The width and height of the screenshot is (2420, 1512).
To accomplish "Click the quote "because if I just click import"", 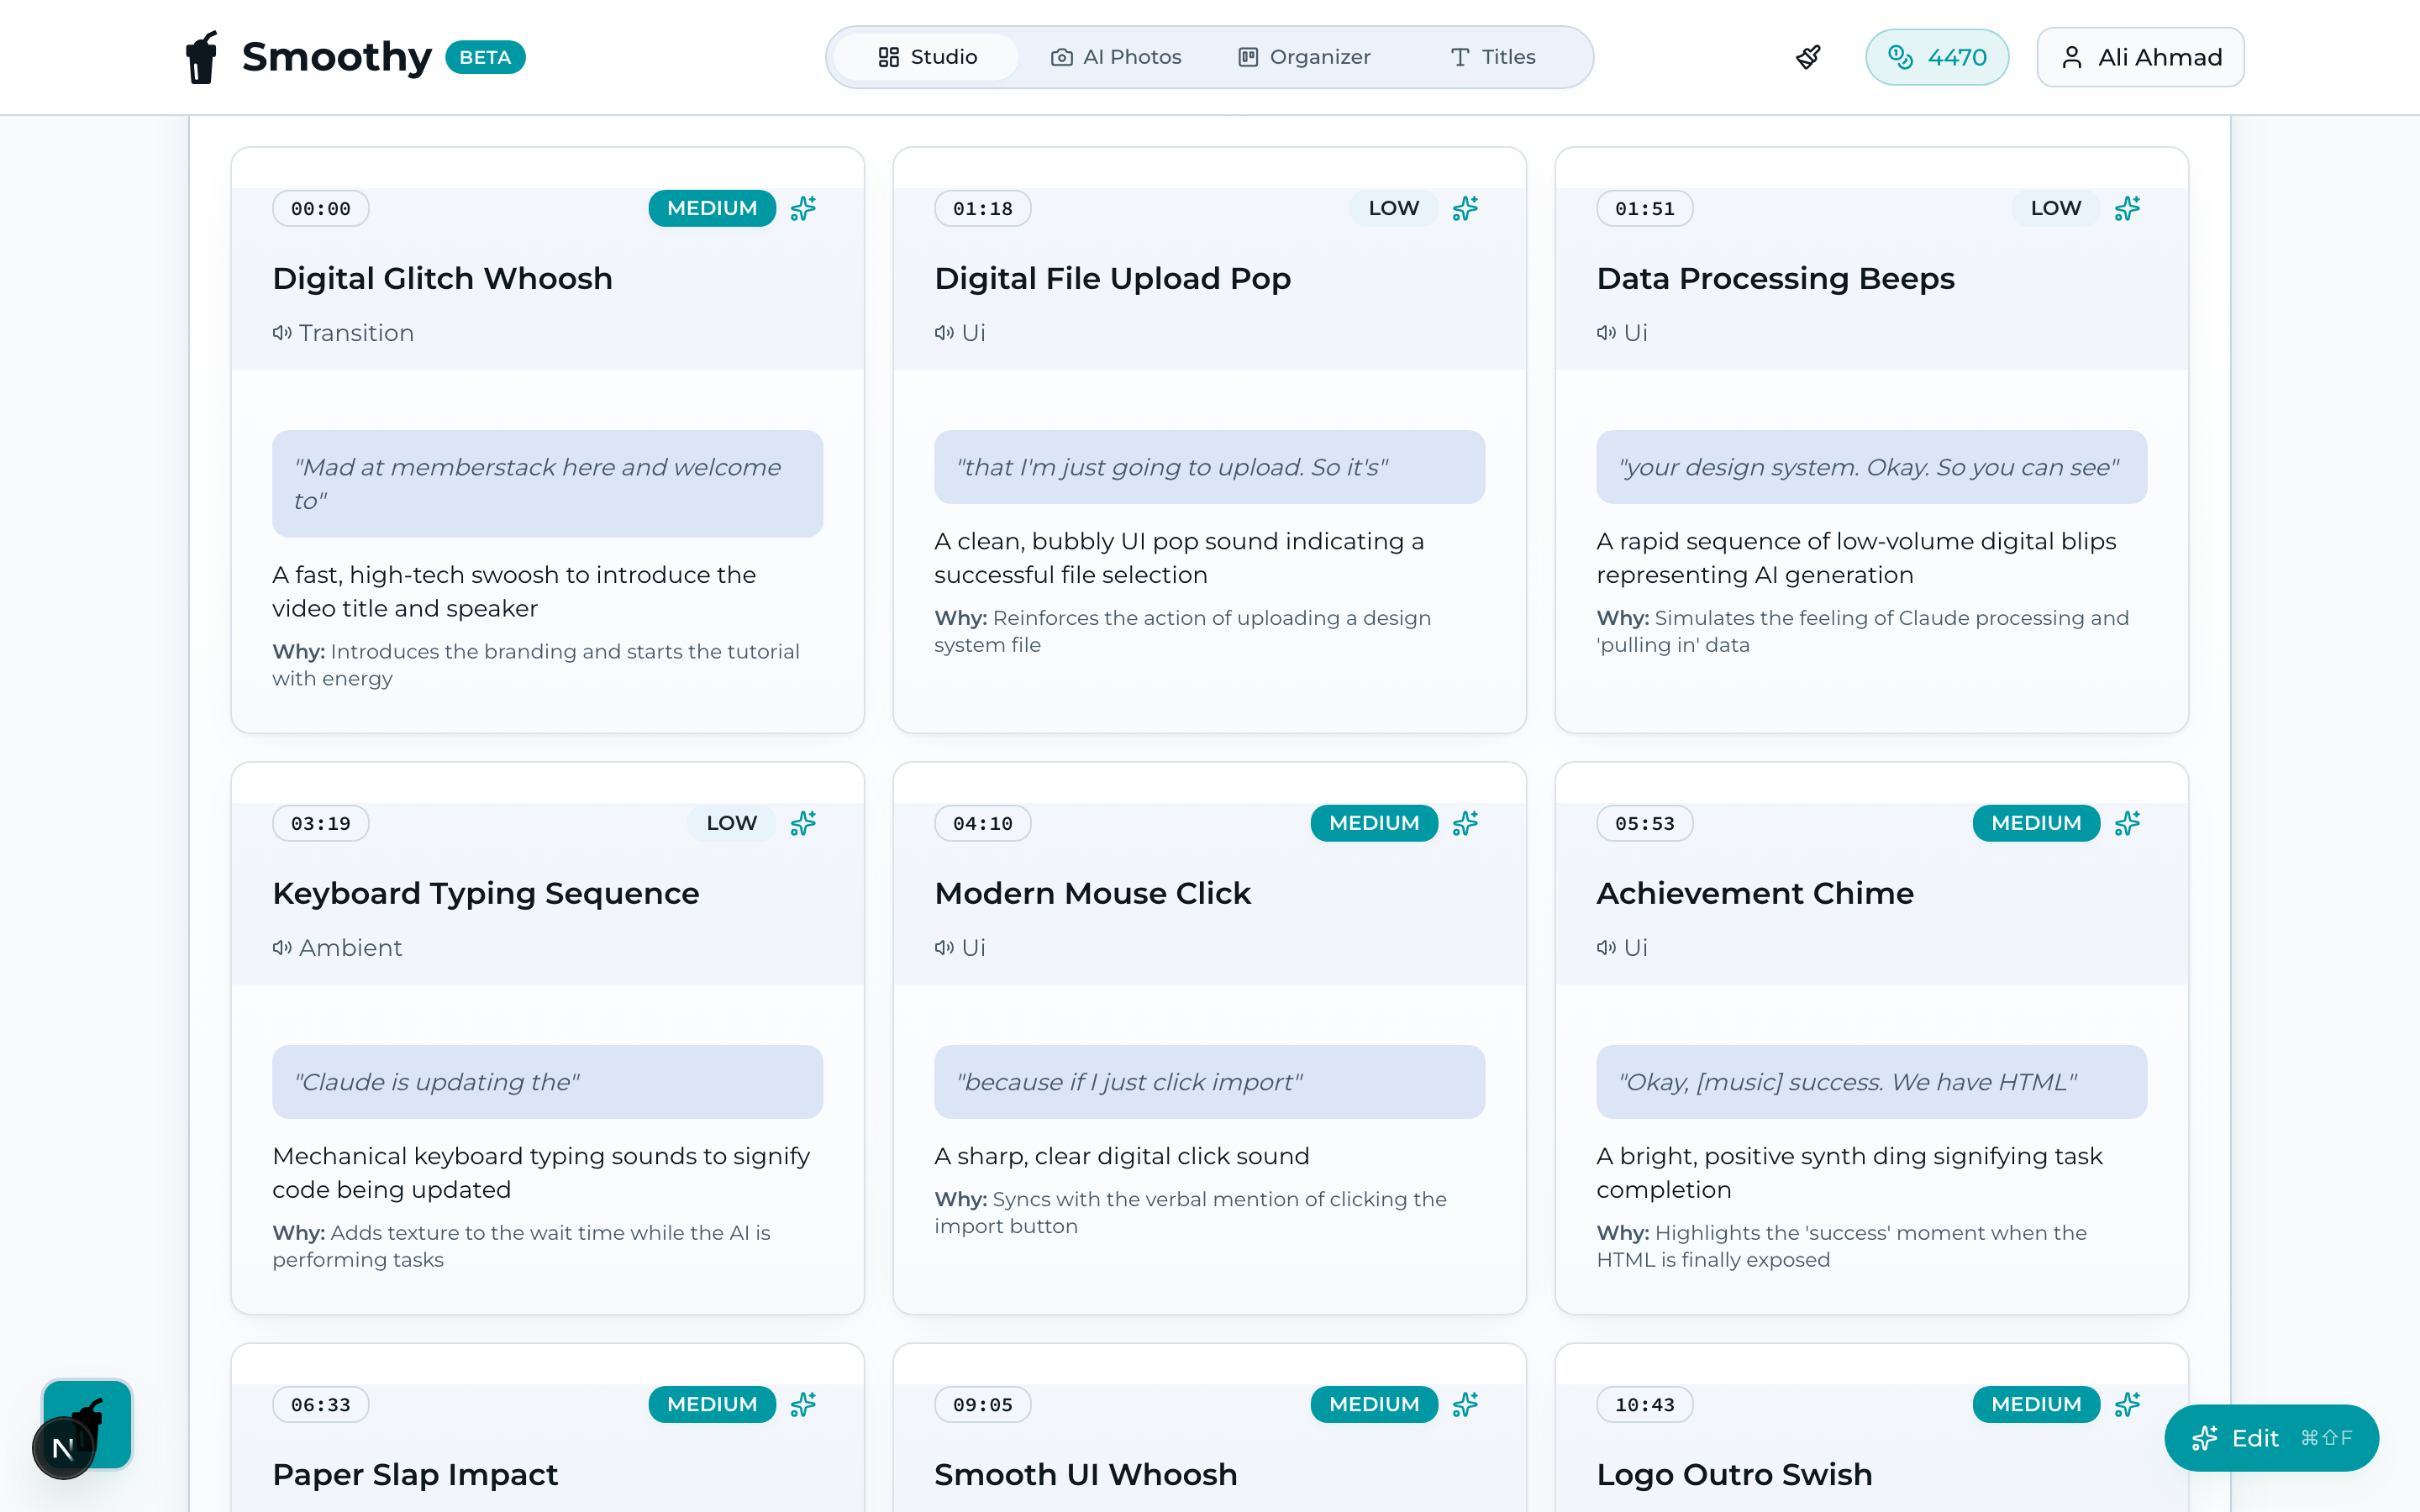I will tap(1209, 1082).
